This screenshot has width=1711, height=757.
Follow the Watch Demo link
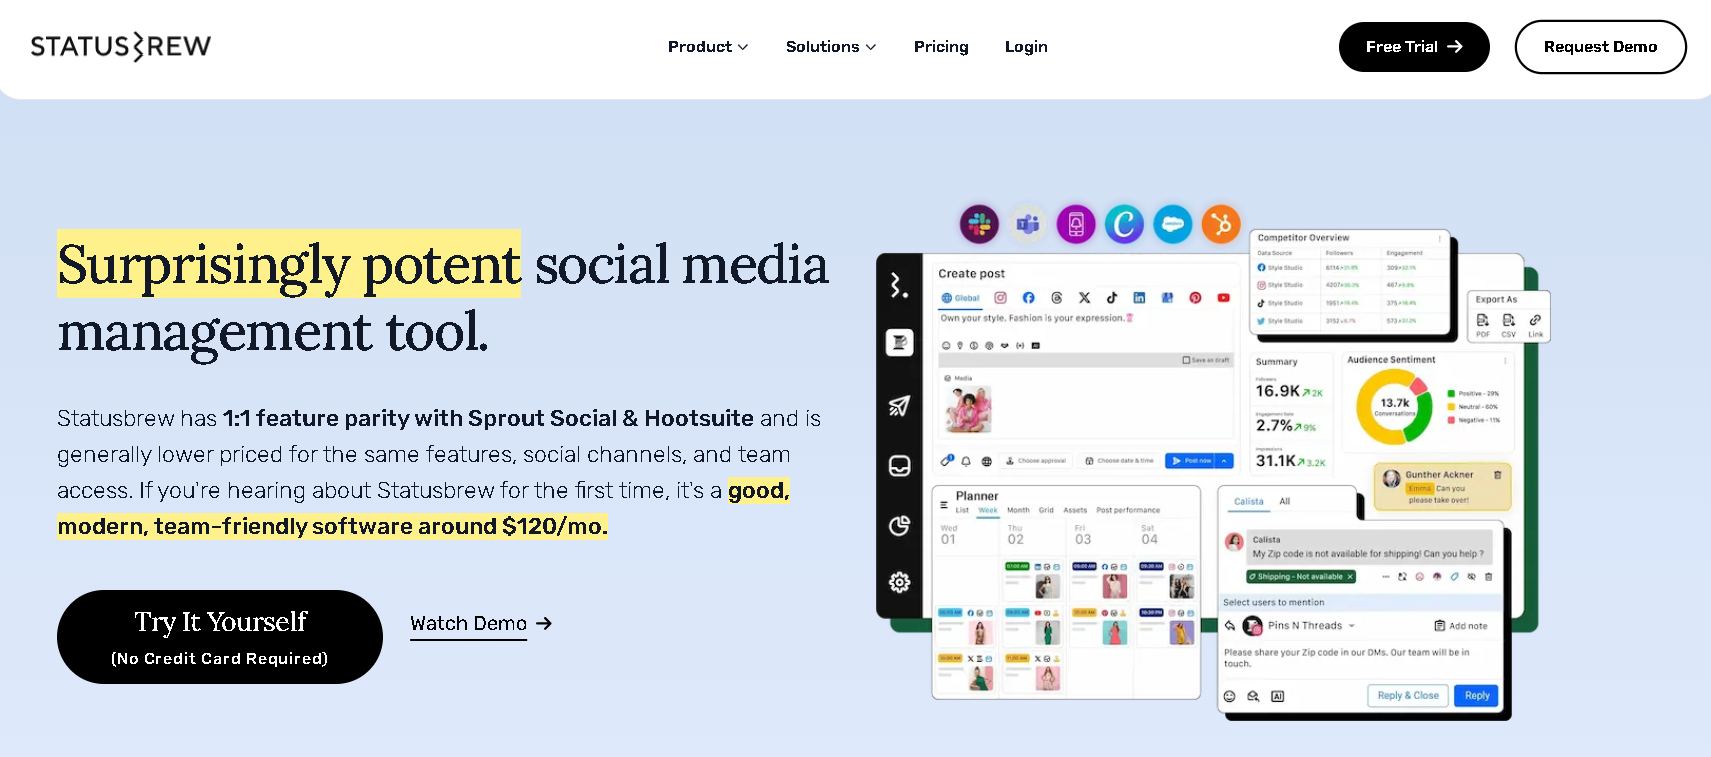click(481, 624)
